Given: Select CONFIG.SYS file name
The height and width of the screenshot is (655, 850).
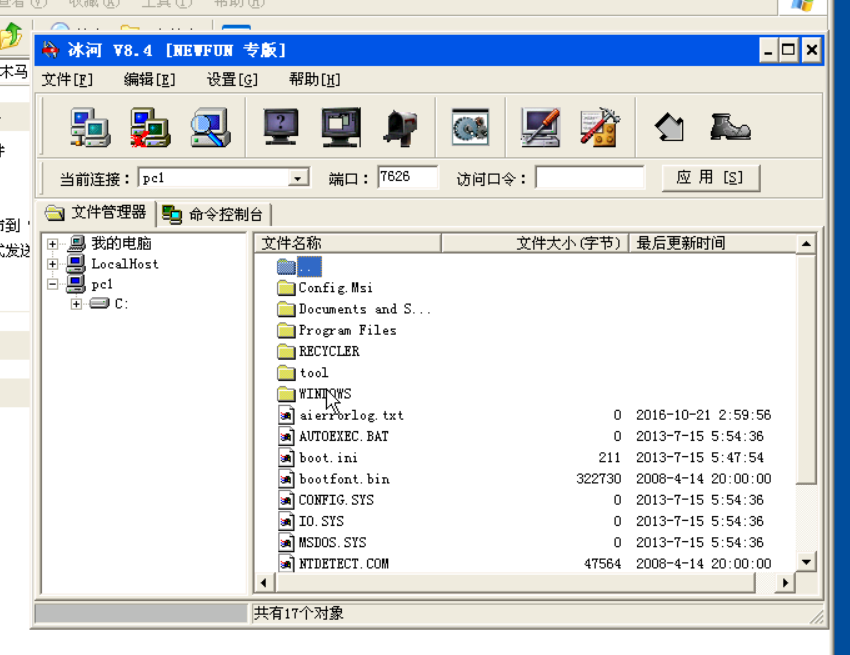Looking at the screenshot, I should pyautogui.click(x=337, y=500).
